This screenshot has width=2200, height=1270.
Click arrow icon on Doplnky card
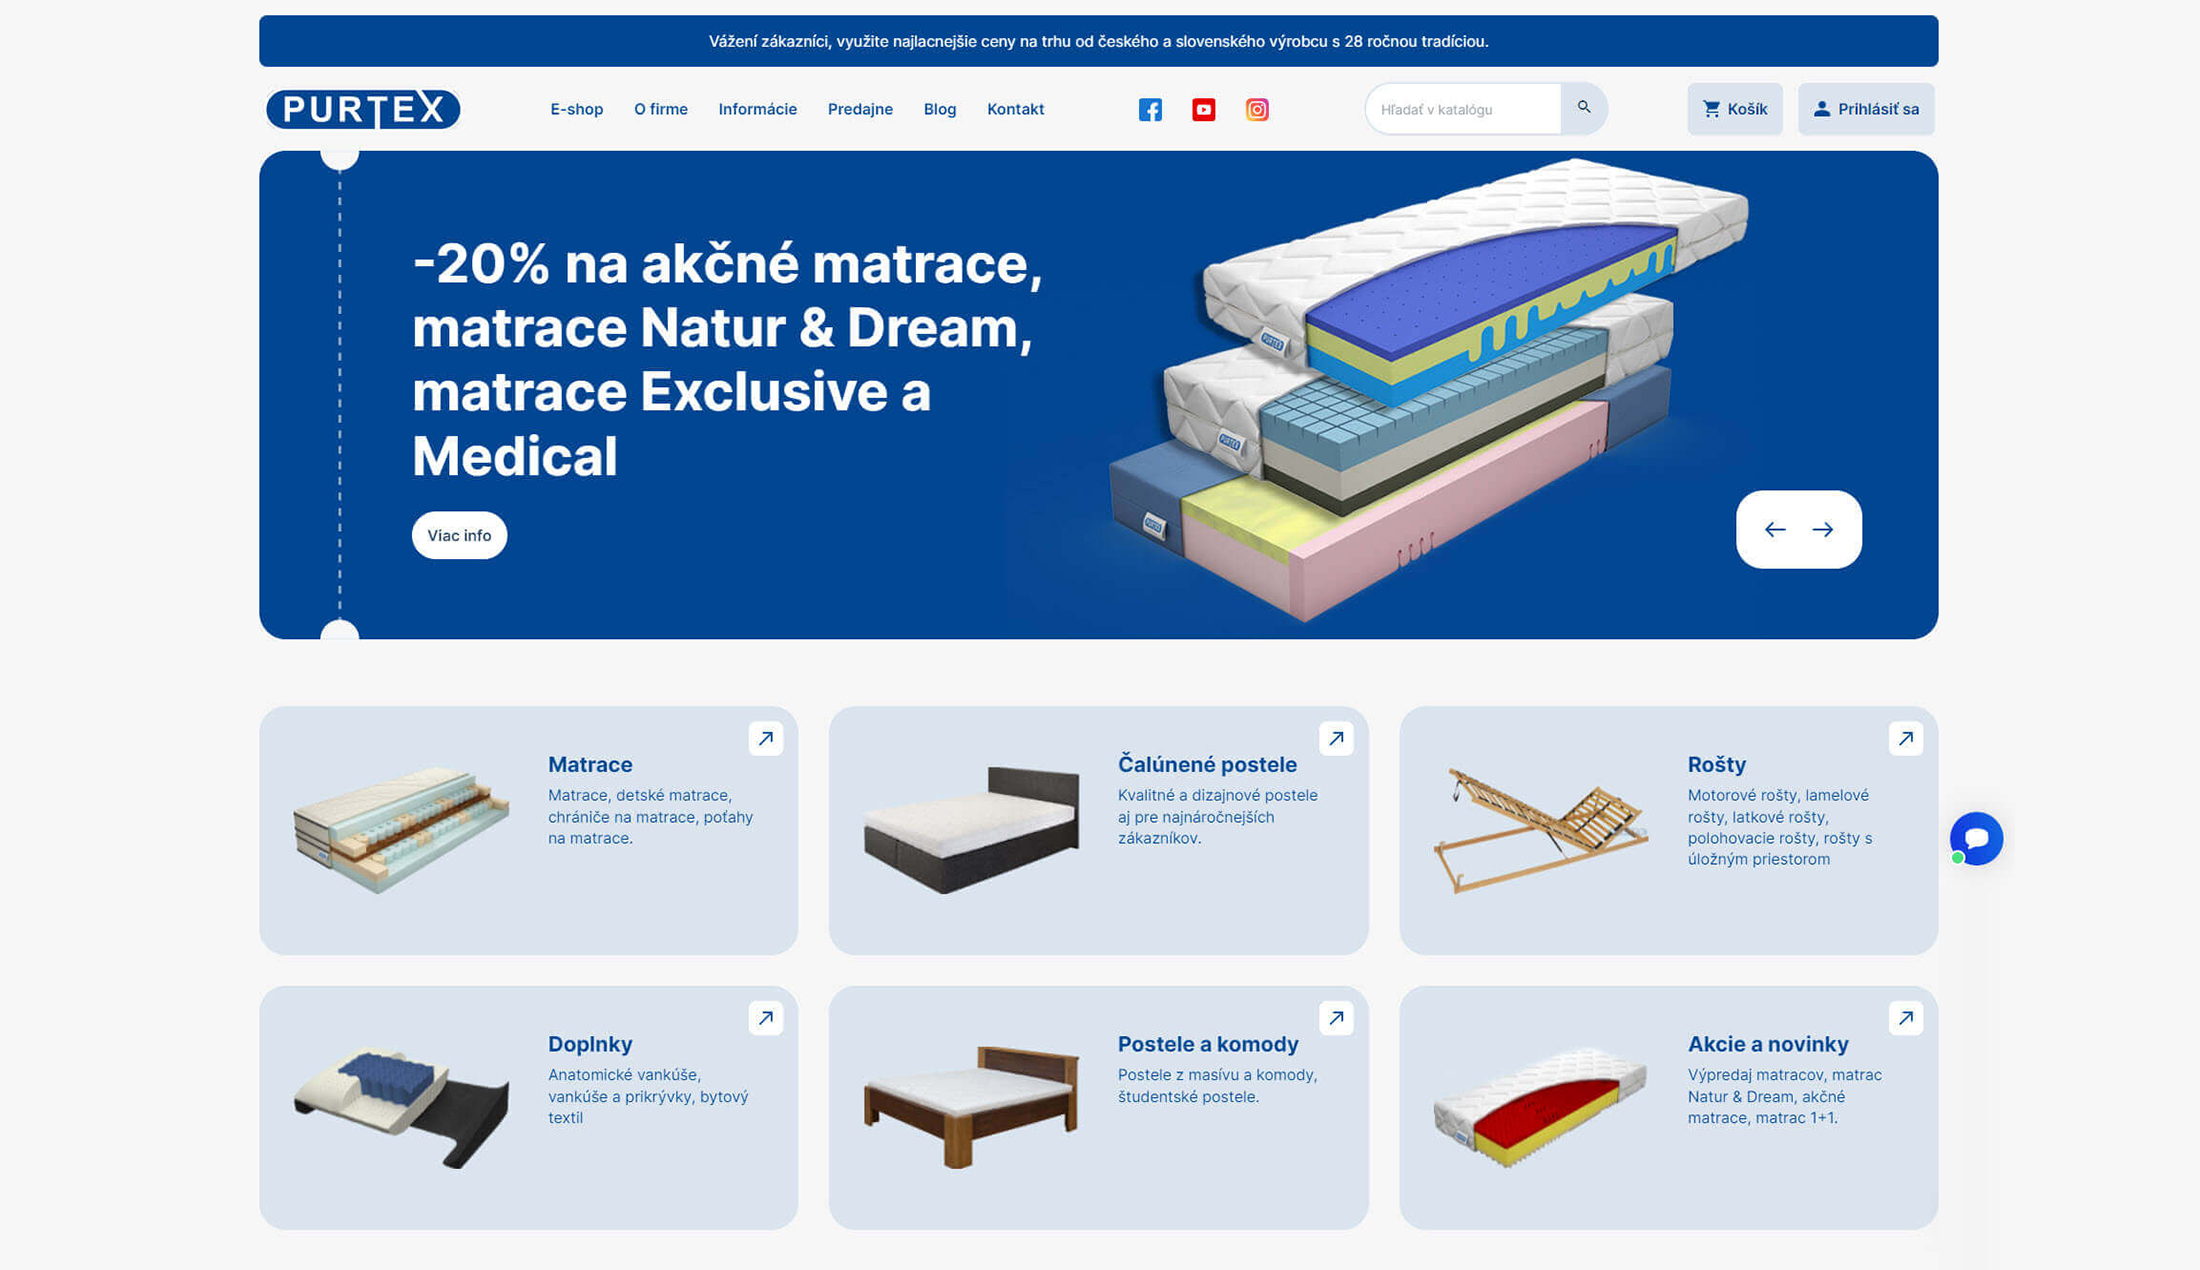(x=766, y=1018)
